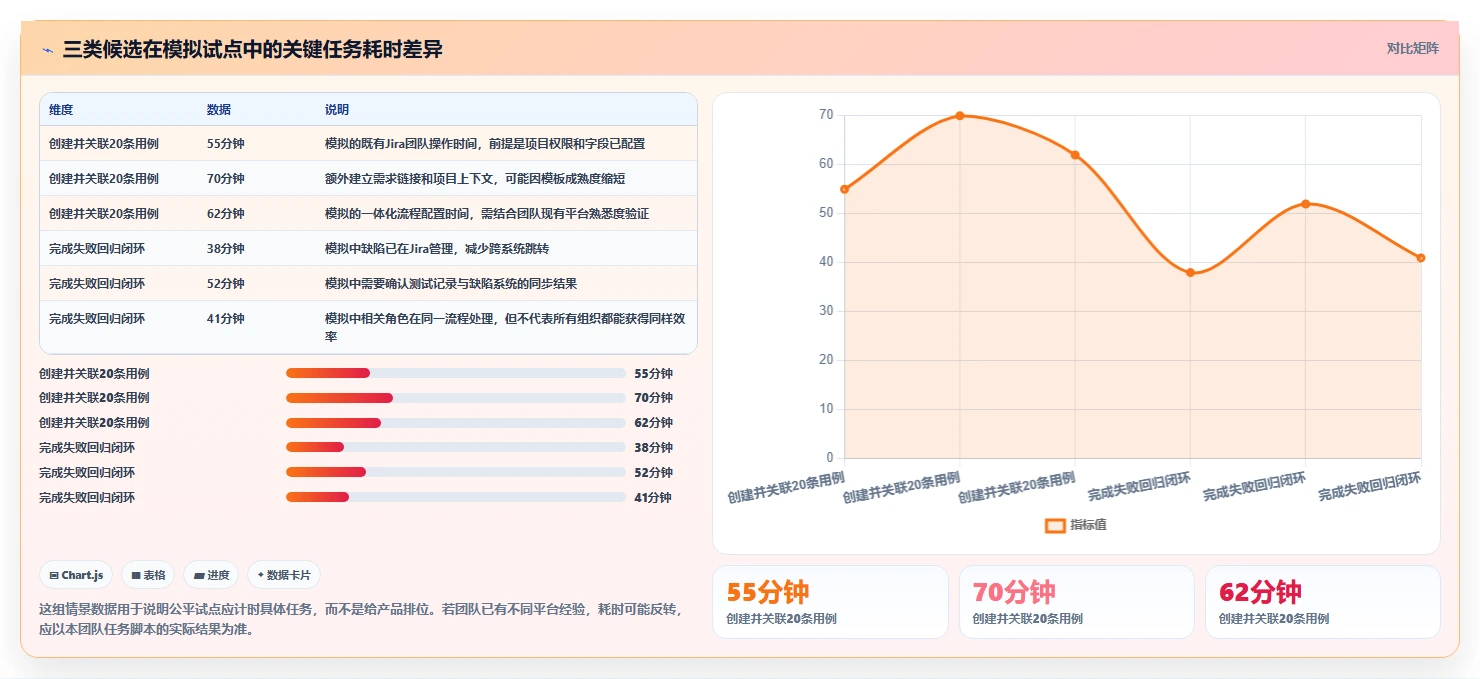Click the 38分钟 value in the table
Screen dimensions: 1480x679
[226, 249]
